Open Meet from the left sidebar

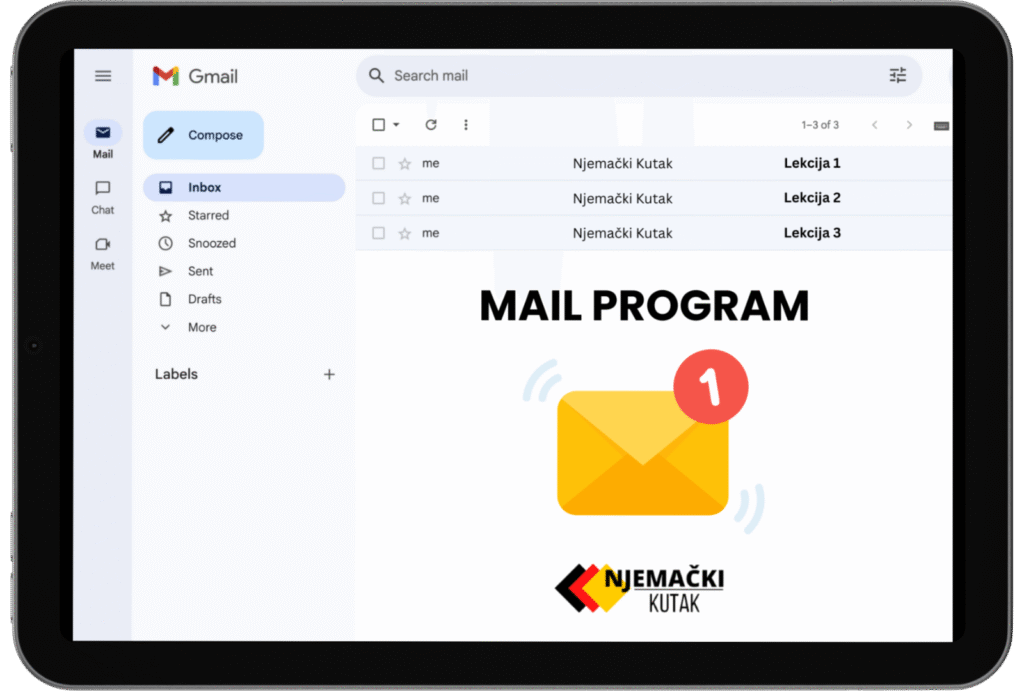point(102,252)
